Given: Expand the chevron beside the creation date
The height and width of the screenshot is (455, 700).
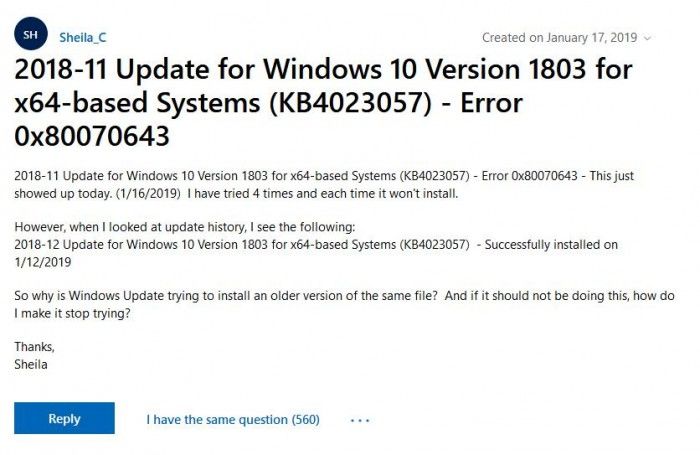Looking at the screenshot, I should pyautogui.click(x=647, y=38).
